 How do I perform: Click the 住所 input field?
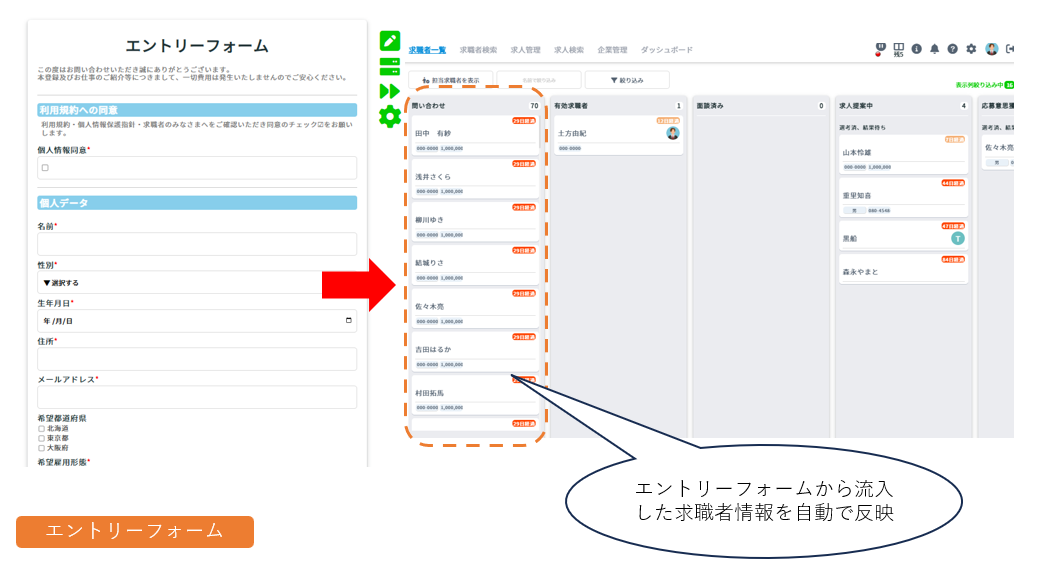click(197, 359)
